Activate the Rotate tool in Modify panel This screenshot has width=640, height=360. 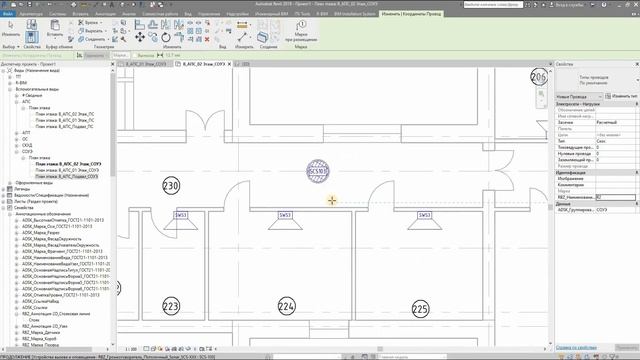(x=166, y=38)
